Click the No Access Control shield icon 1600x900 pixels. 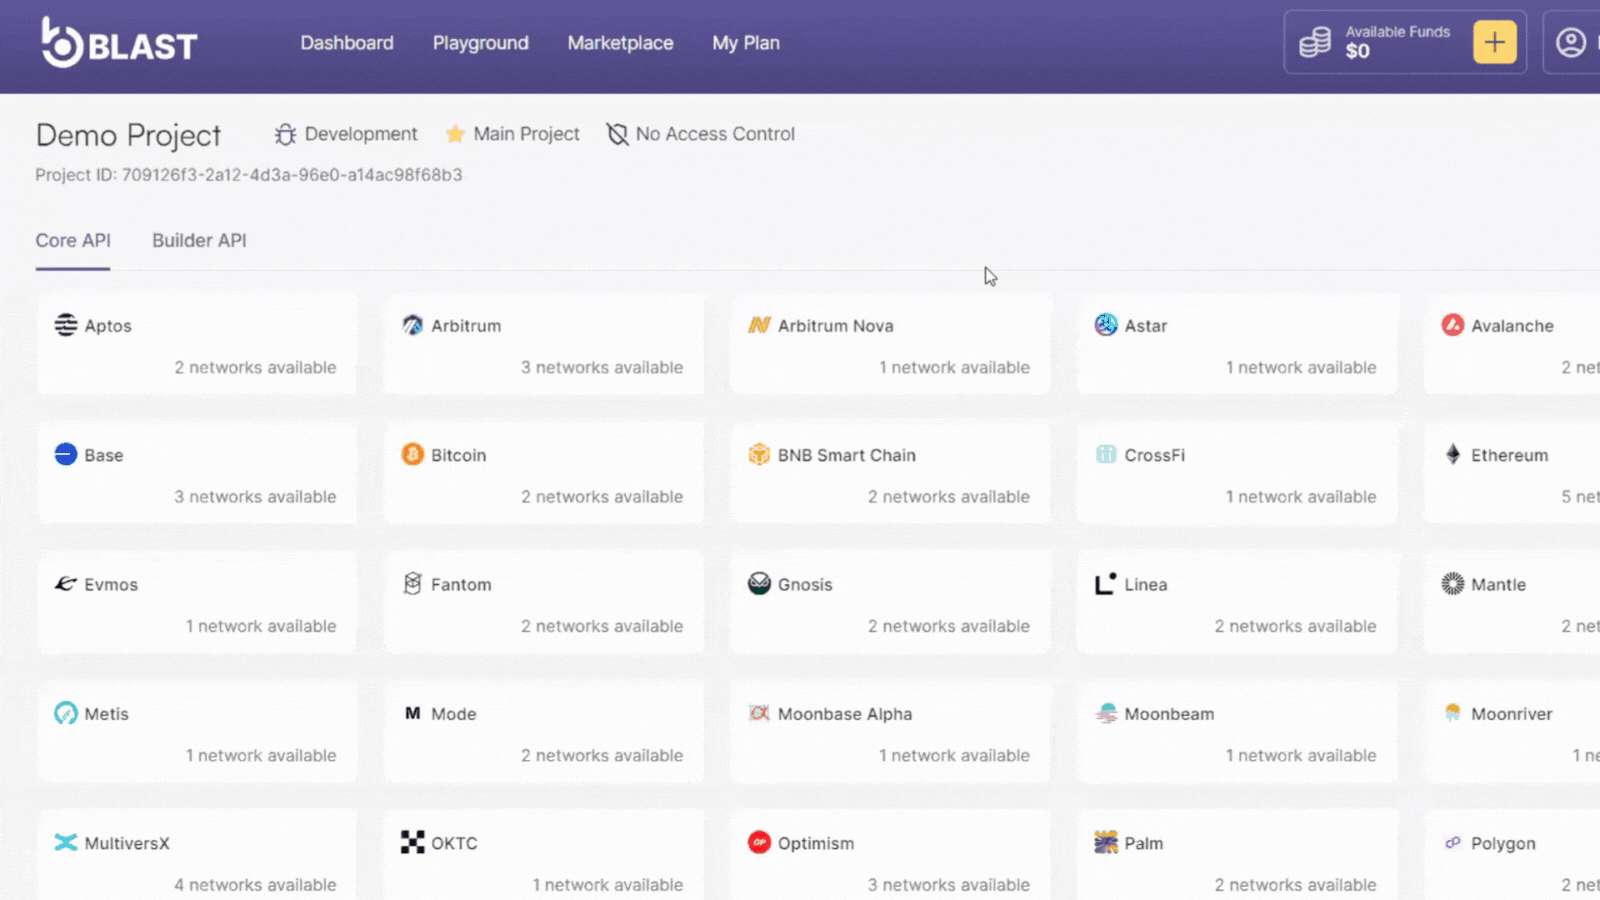pos(618,134)
